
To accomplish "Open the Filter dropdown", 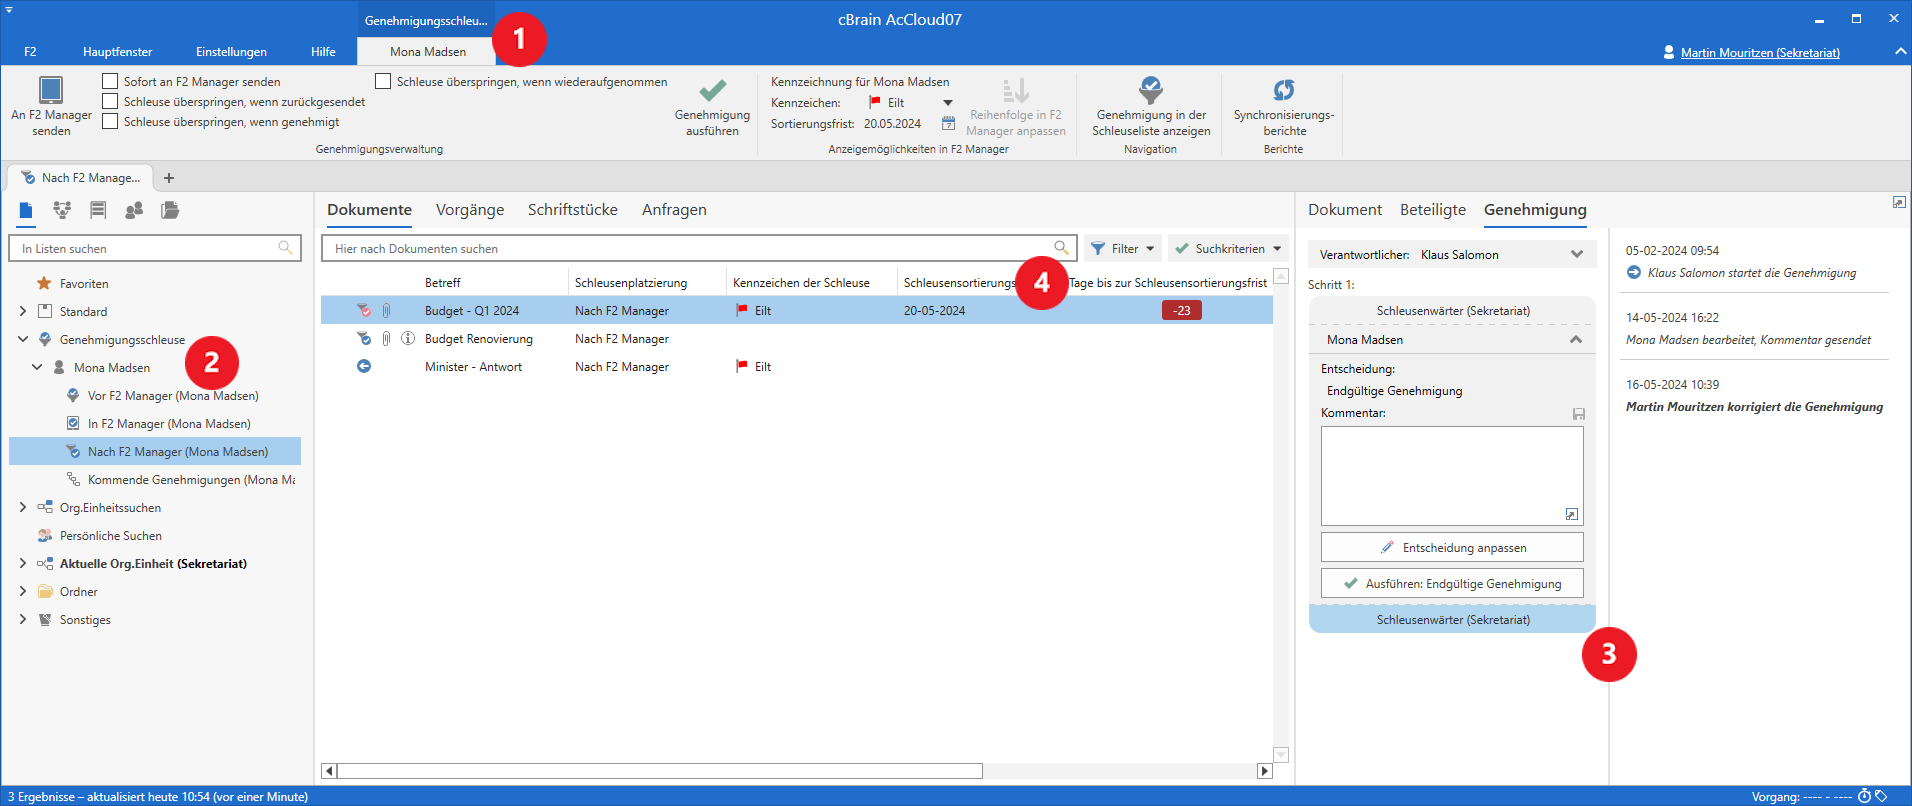I will pos(1123,248).
